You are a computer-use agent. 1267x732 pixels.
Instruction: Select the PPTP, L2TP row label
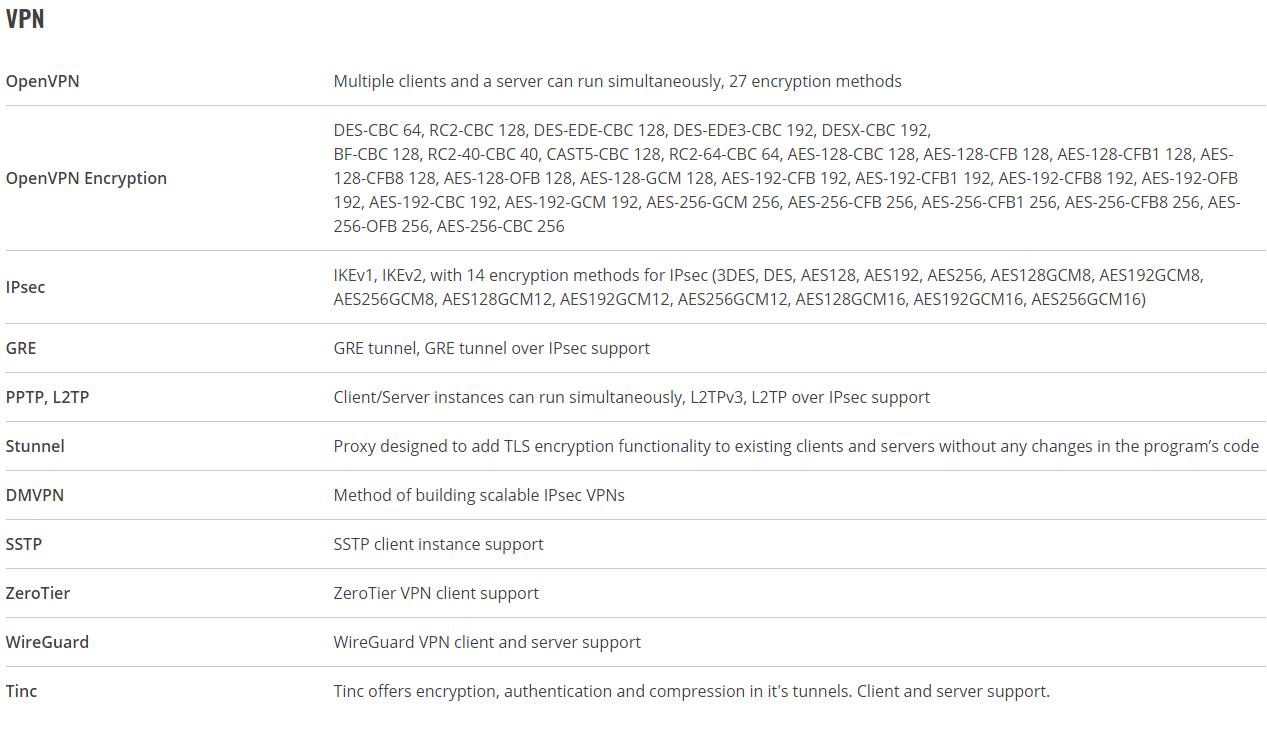pyautogui.click(x=47, y=397)
